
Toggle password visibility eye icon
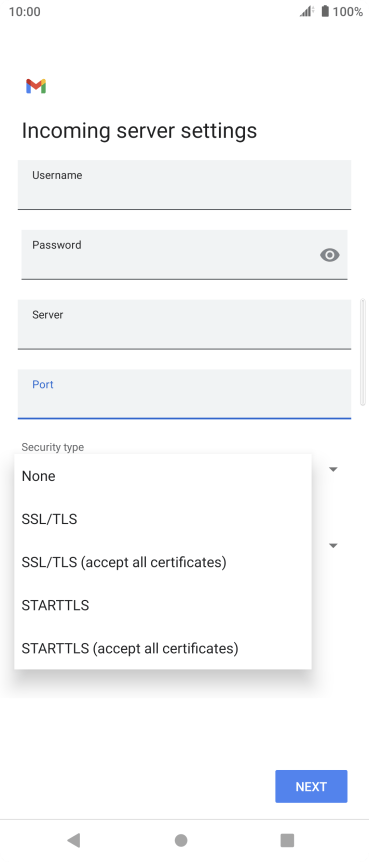coord(329,255)
